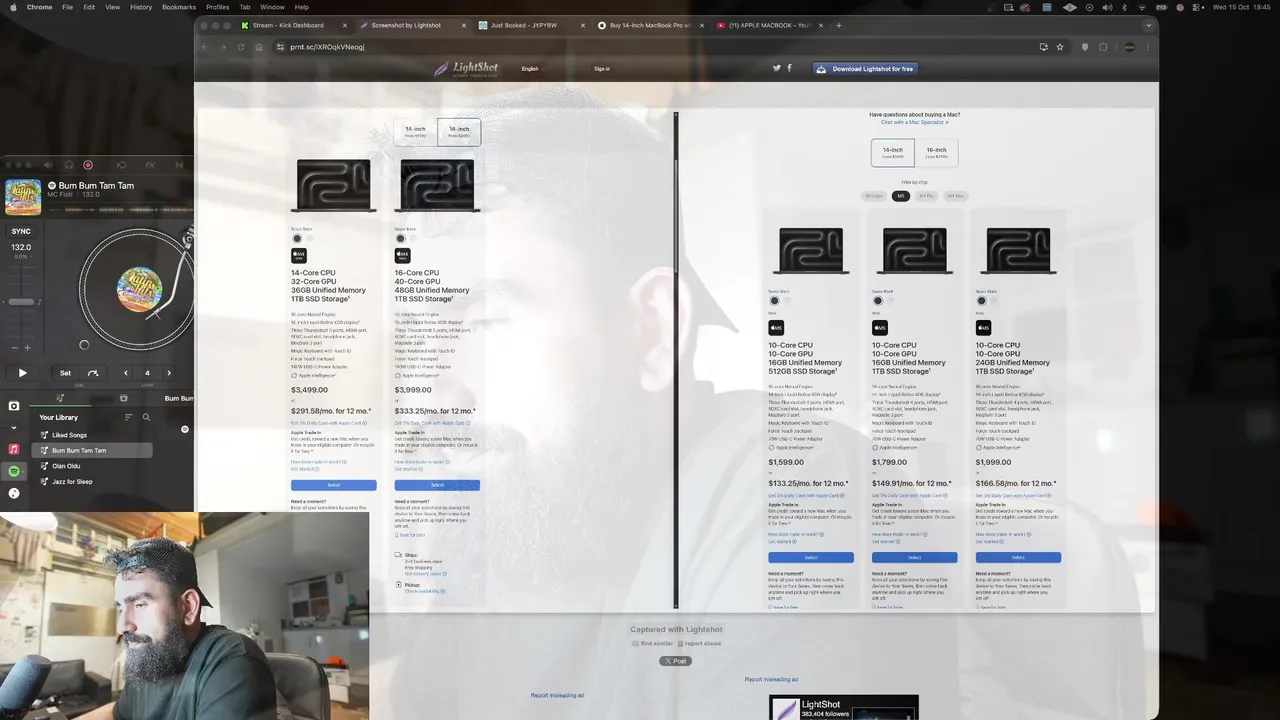Screen dimensions: 1280x720
Task: Enable SYNC on the deck
Action: pos(21,231)
